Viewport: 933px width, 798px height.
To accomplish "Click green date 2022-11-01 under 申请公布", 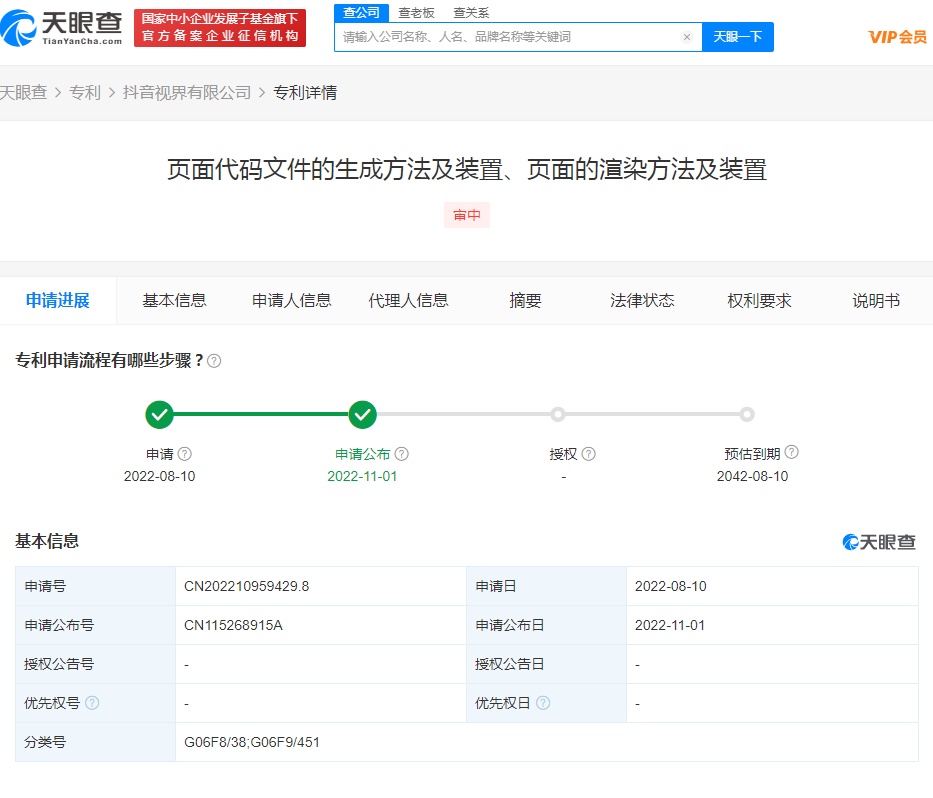I will pyautogui.click(x=362, y=476).
